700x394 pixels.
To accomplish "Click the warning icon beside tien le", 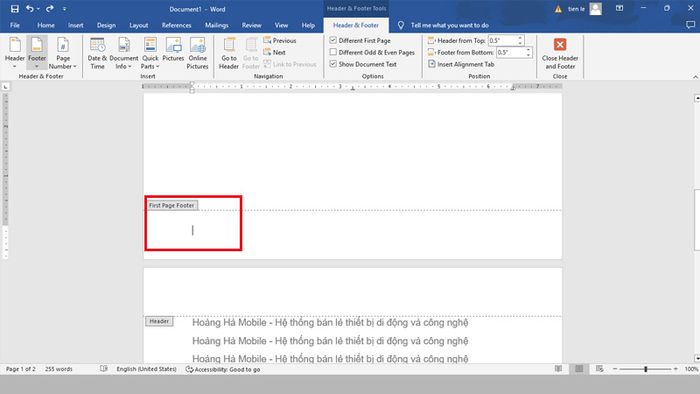I will pyautogui.click(x=558, y=9).
